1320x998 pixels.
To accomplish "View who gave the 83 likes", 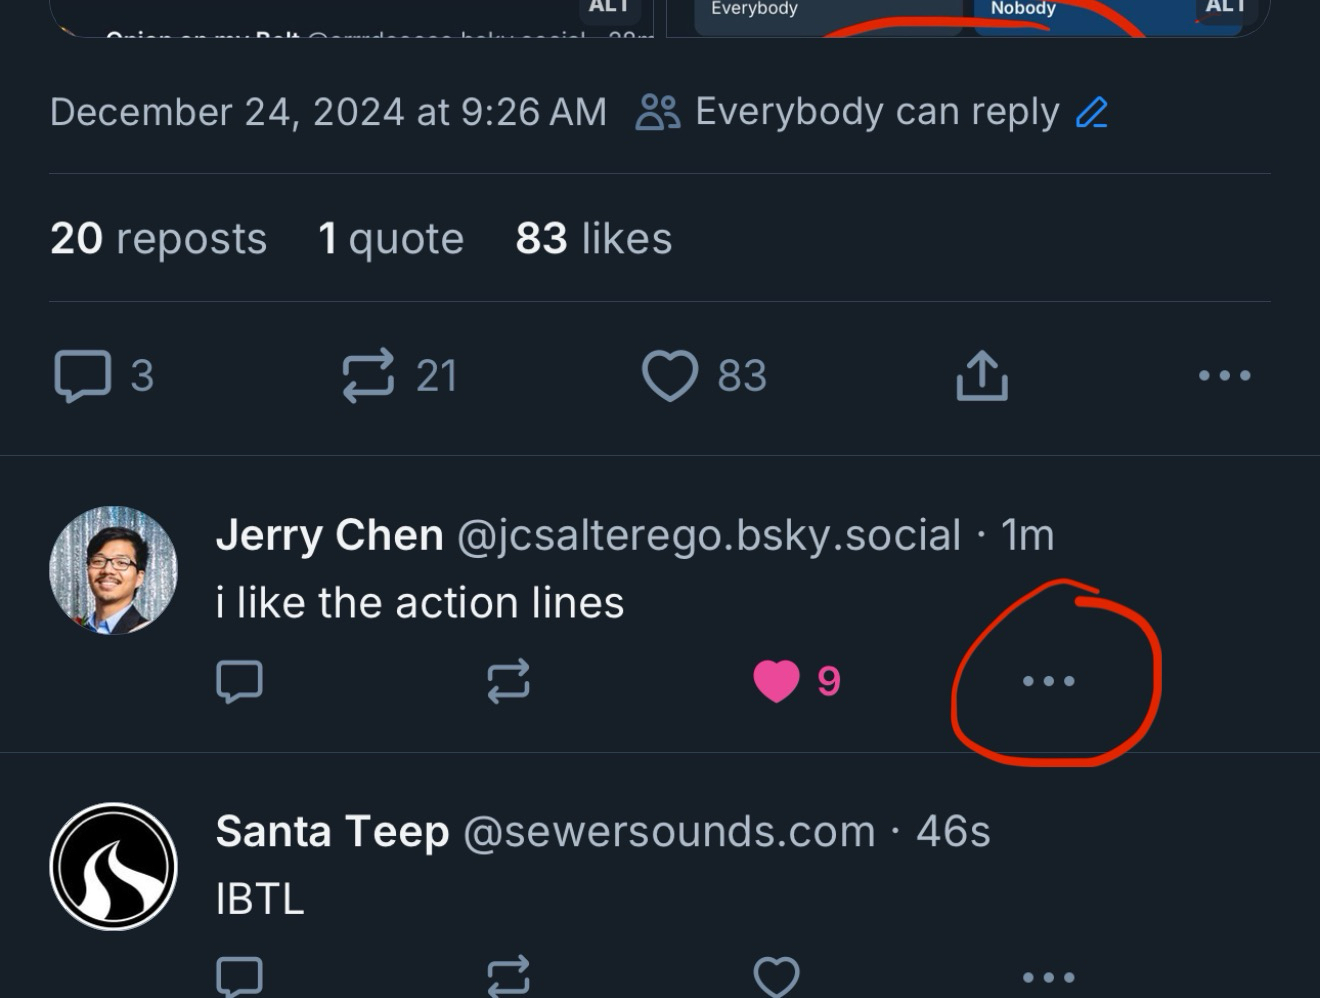I will [593, 239].
